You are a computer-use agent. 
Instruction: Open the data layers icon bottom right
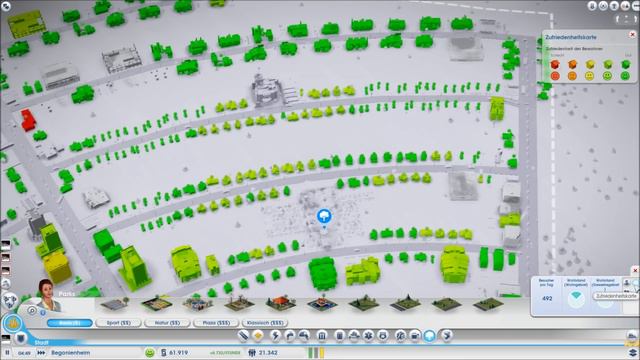(x=633, y=352)
